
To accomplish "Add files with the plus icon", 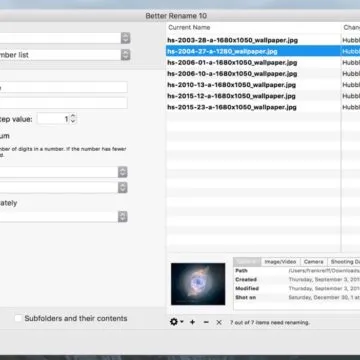I will coord(192,322).
